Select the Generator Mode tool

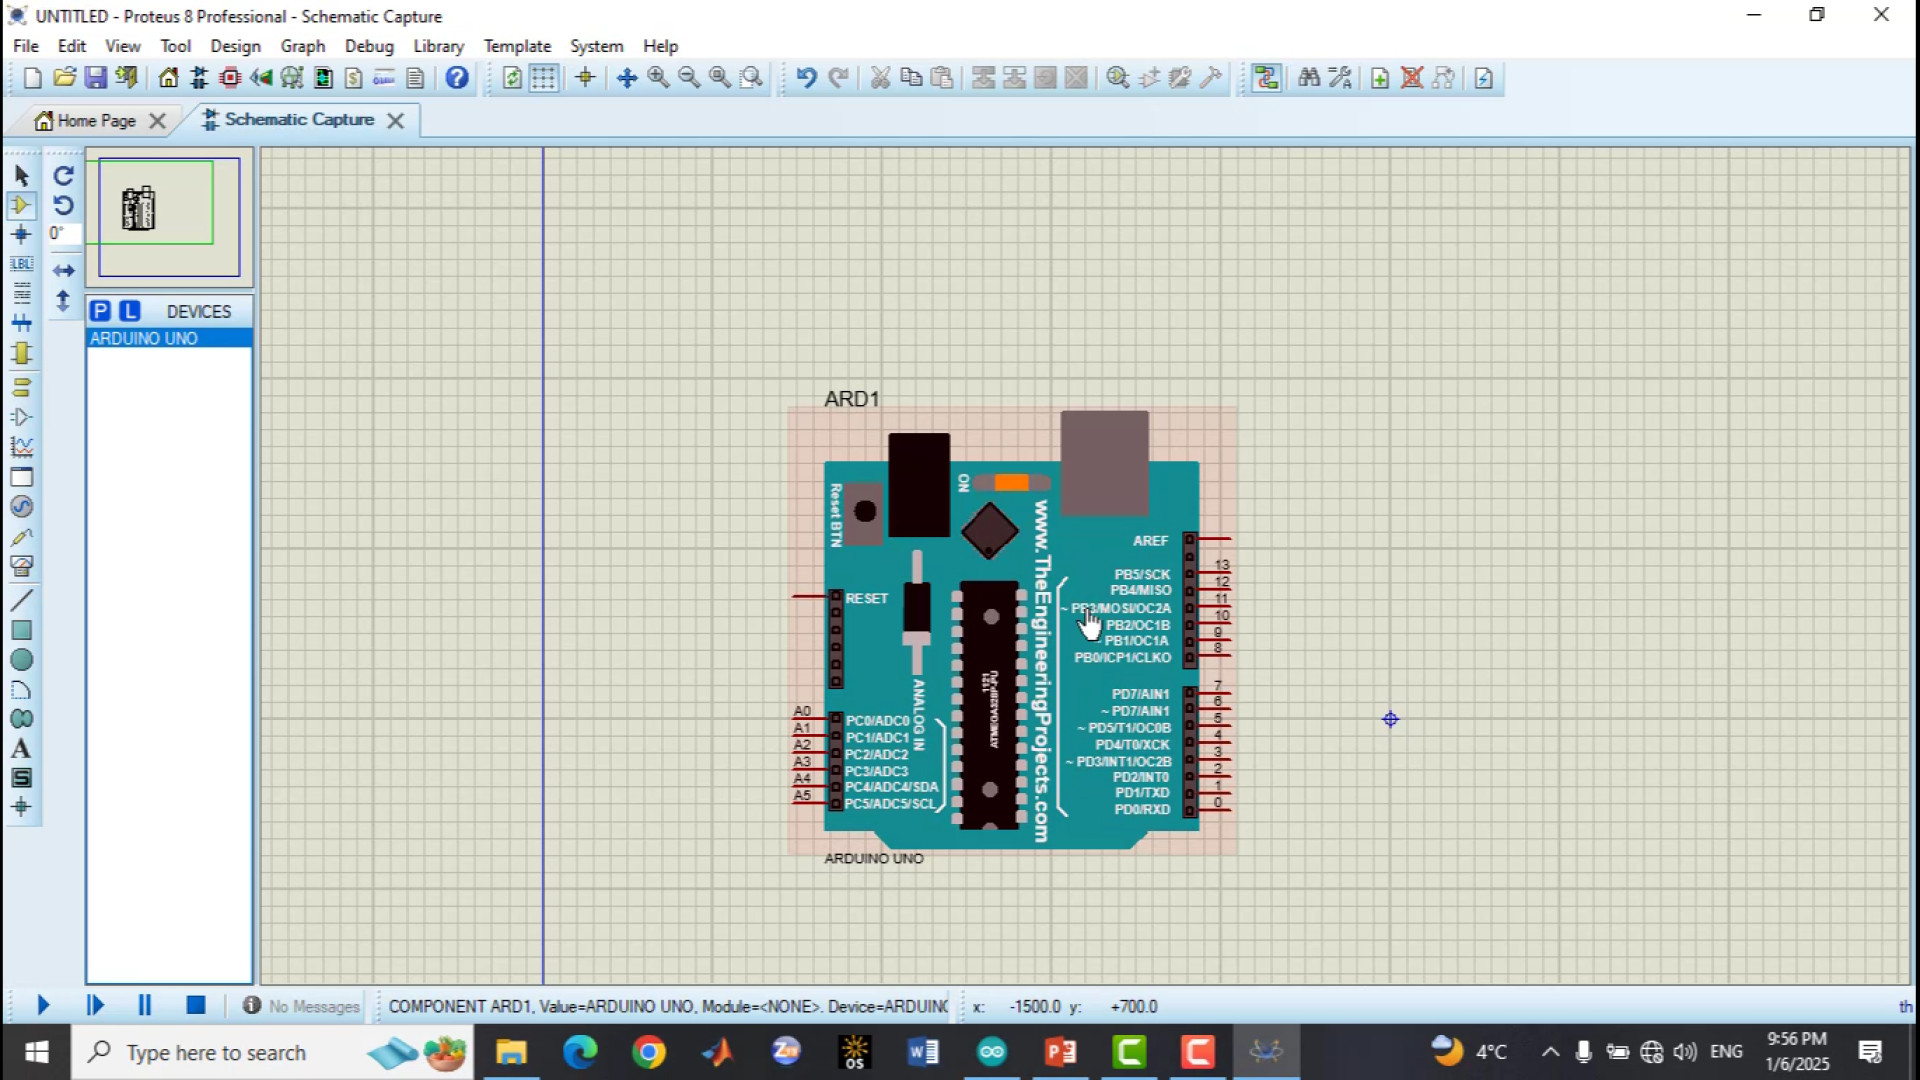22,507
